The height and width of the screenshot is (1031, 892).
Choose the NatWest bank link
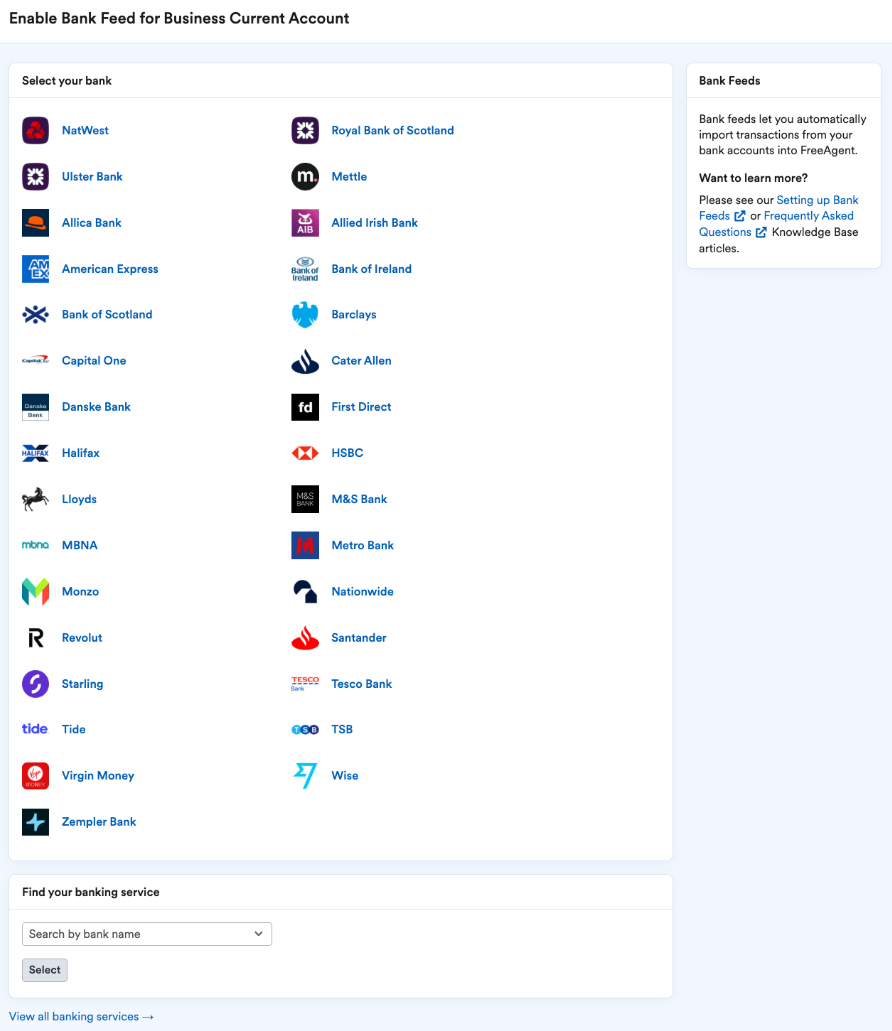85,130
